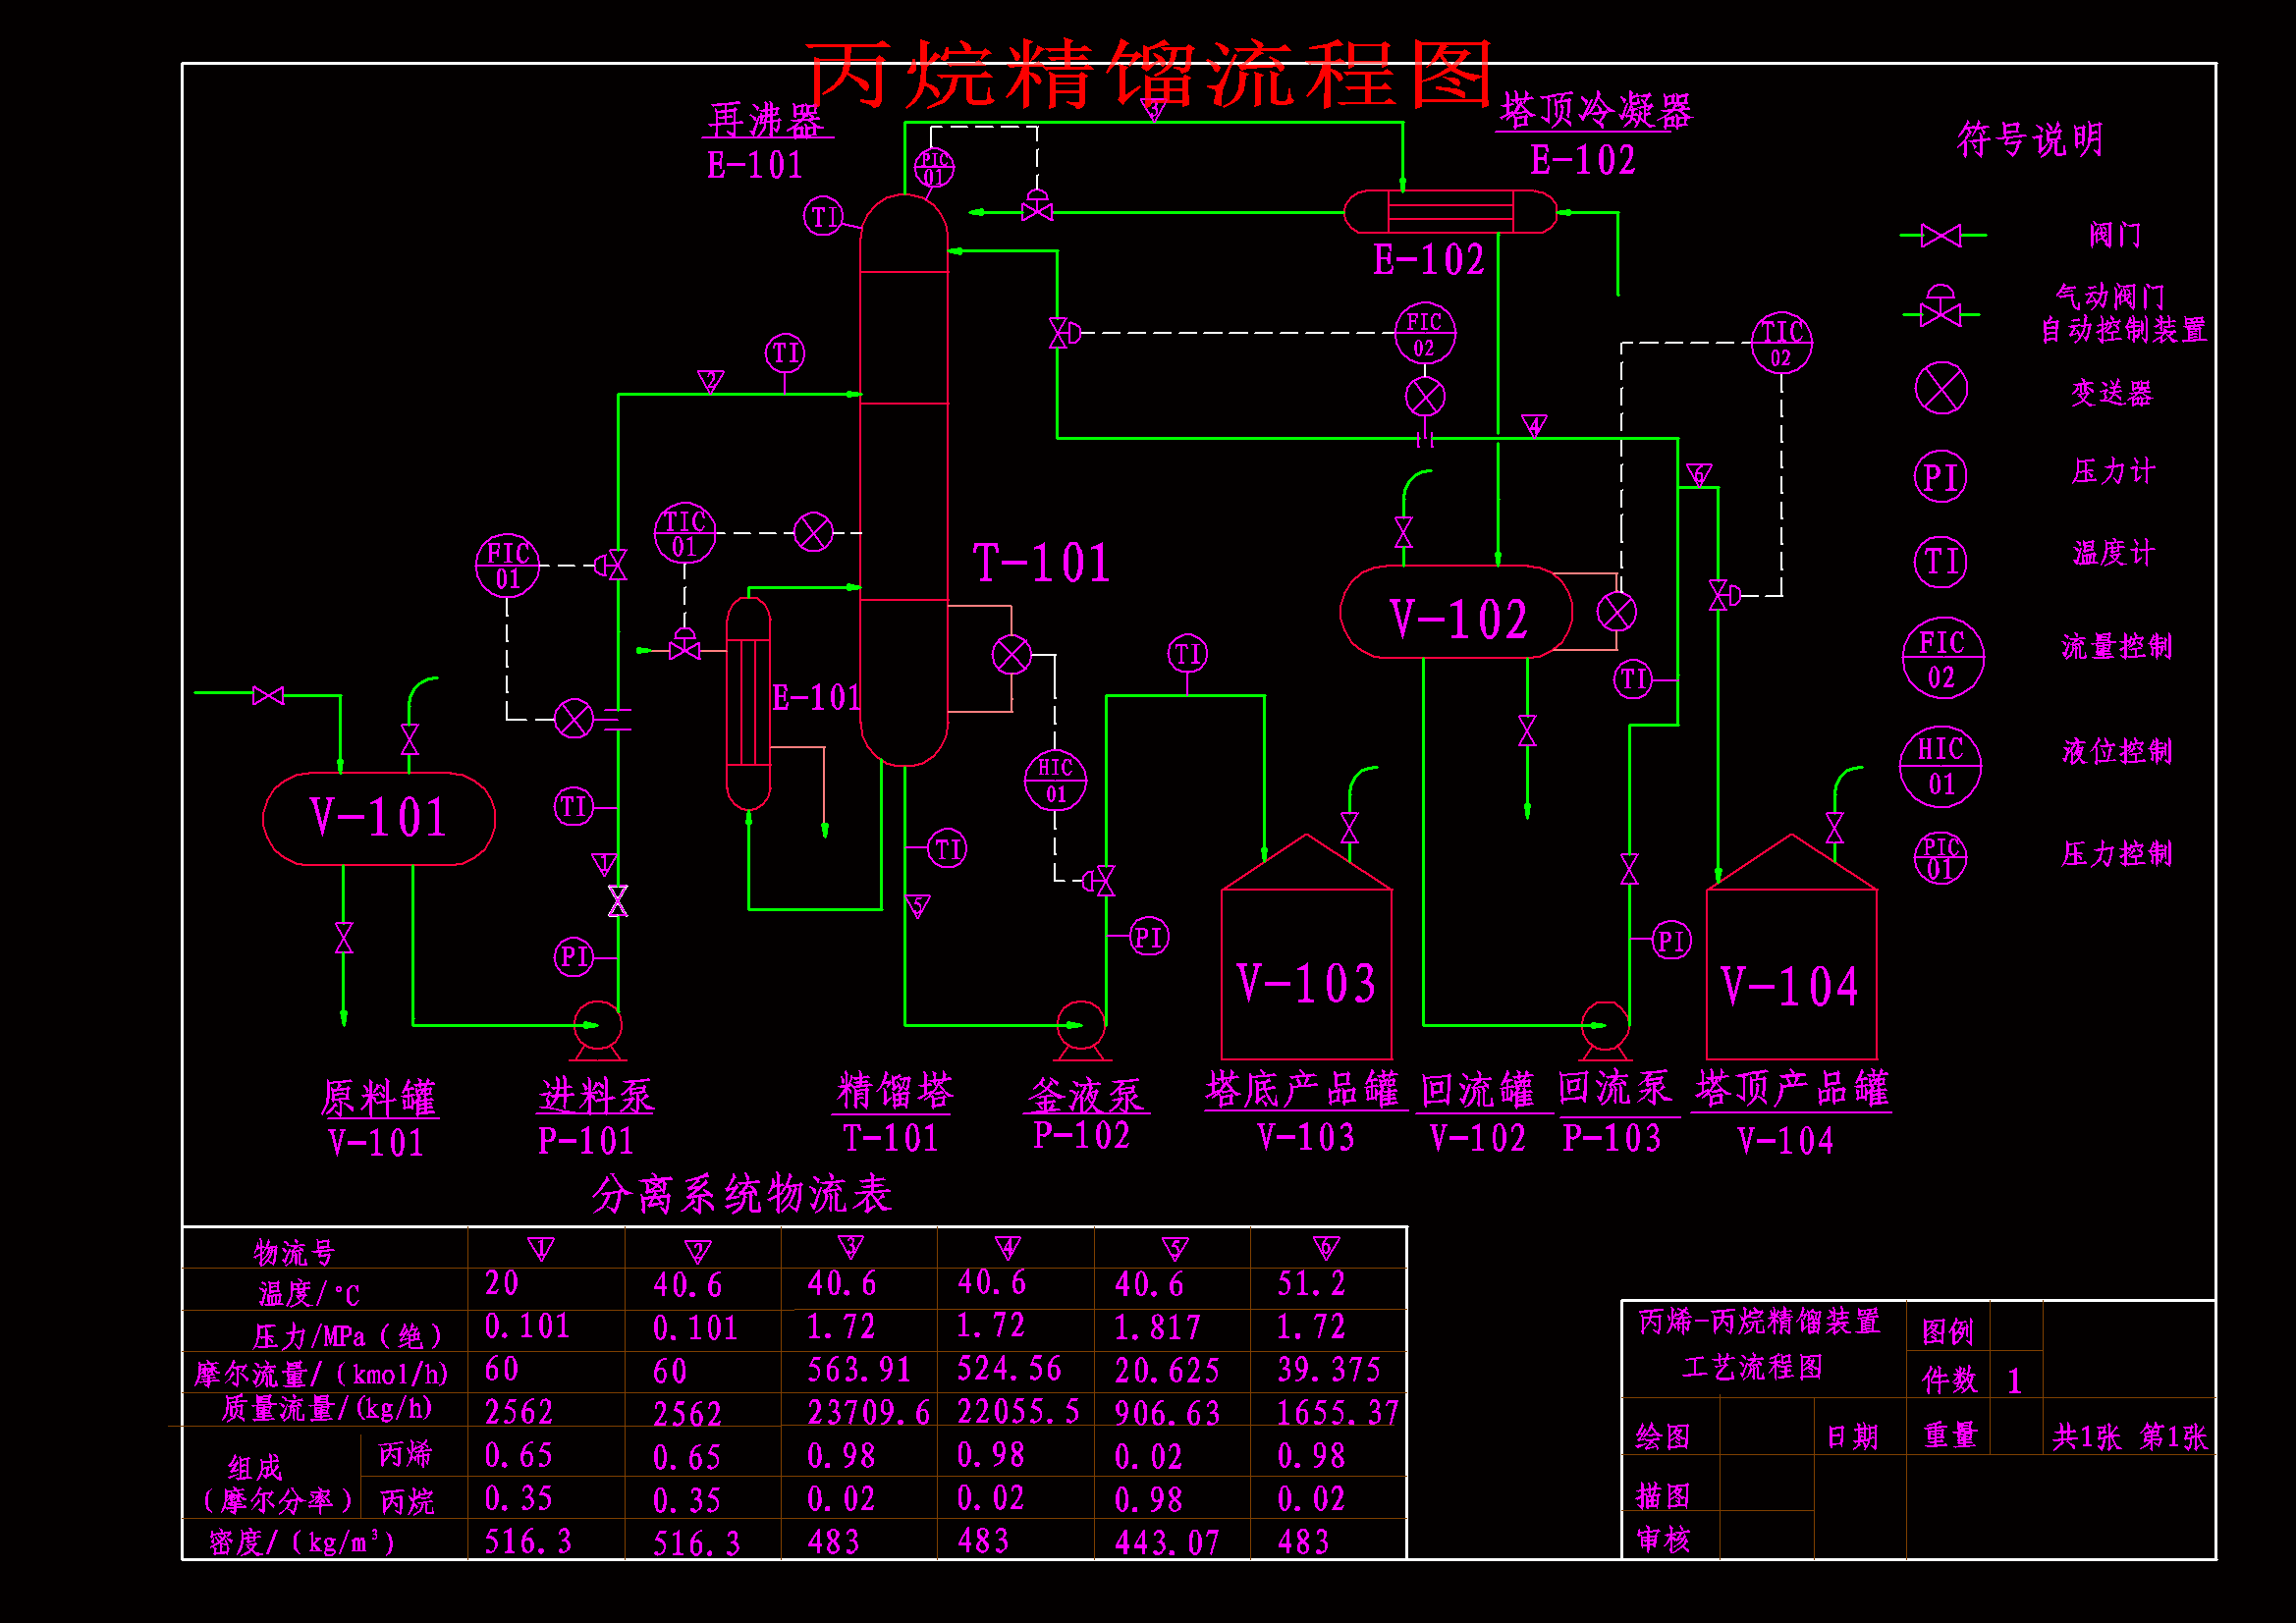The height and width of the screenshot is (1623, 2296).
Task: Select the row header 物流号
Action: [x=294, y=1252]
